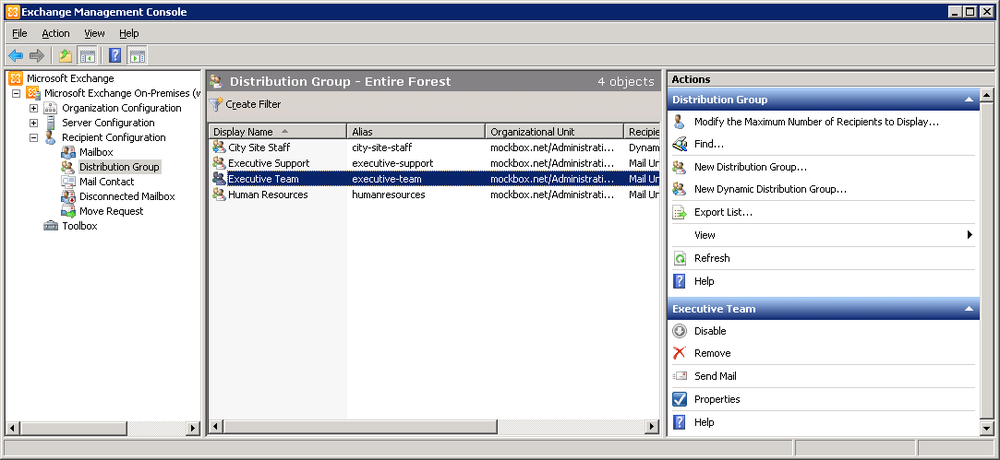Toggle the console tree pane toolbar icon
This screenshot has width=1000, height=460.
pyautogui.click(x=87, y=56)
